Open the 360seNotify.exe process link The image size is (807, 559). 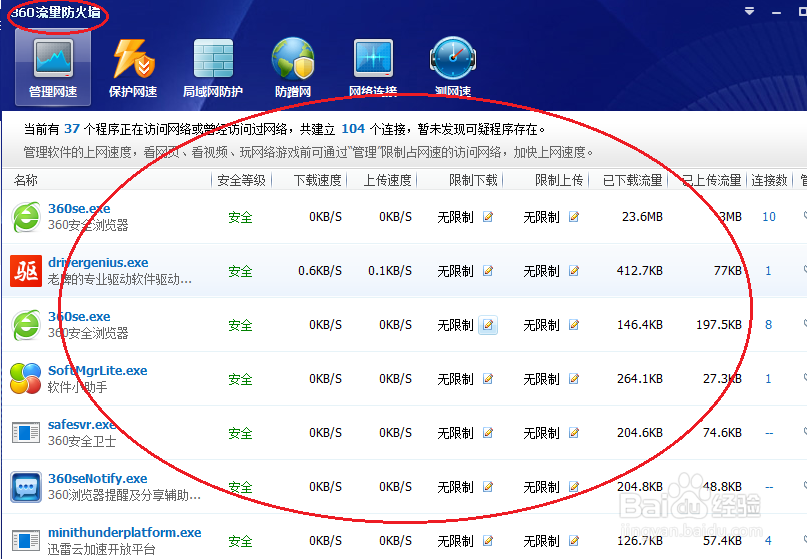tap(97, 479)
